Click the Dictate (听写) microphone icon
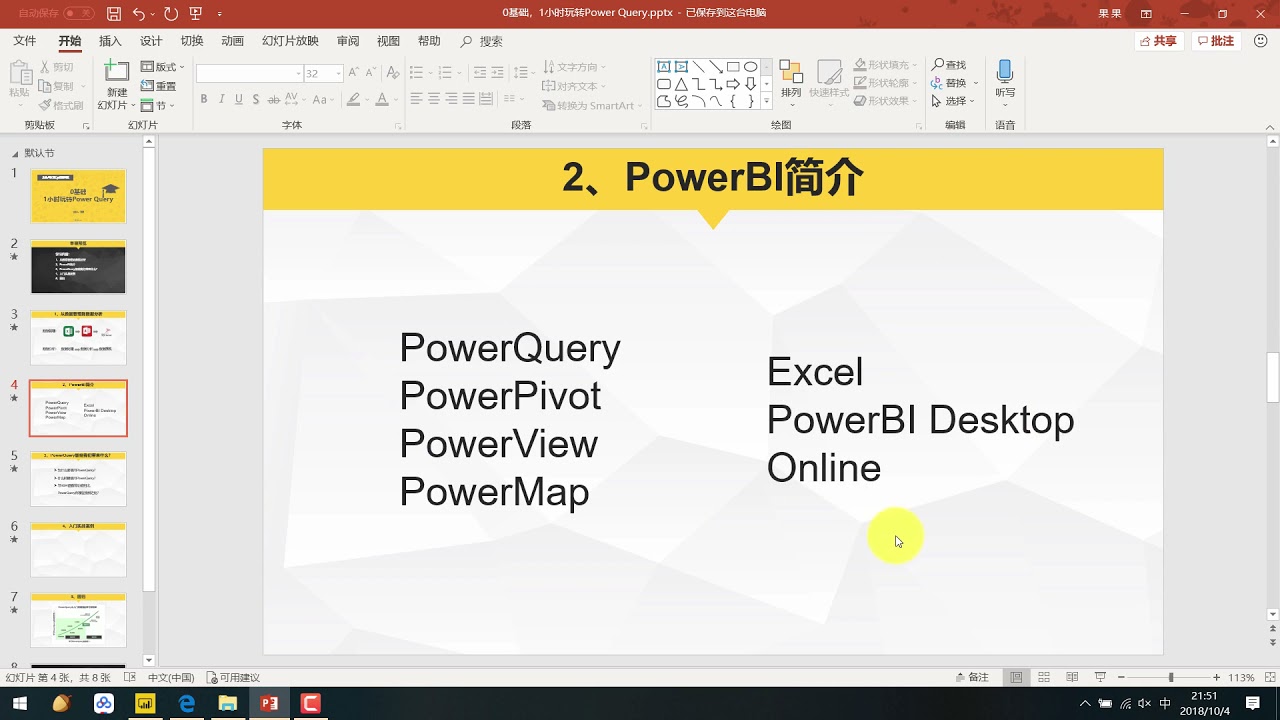This screenshot has height=720, width=1280. (x=1005, y=72)
